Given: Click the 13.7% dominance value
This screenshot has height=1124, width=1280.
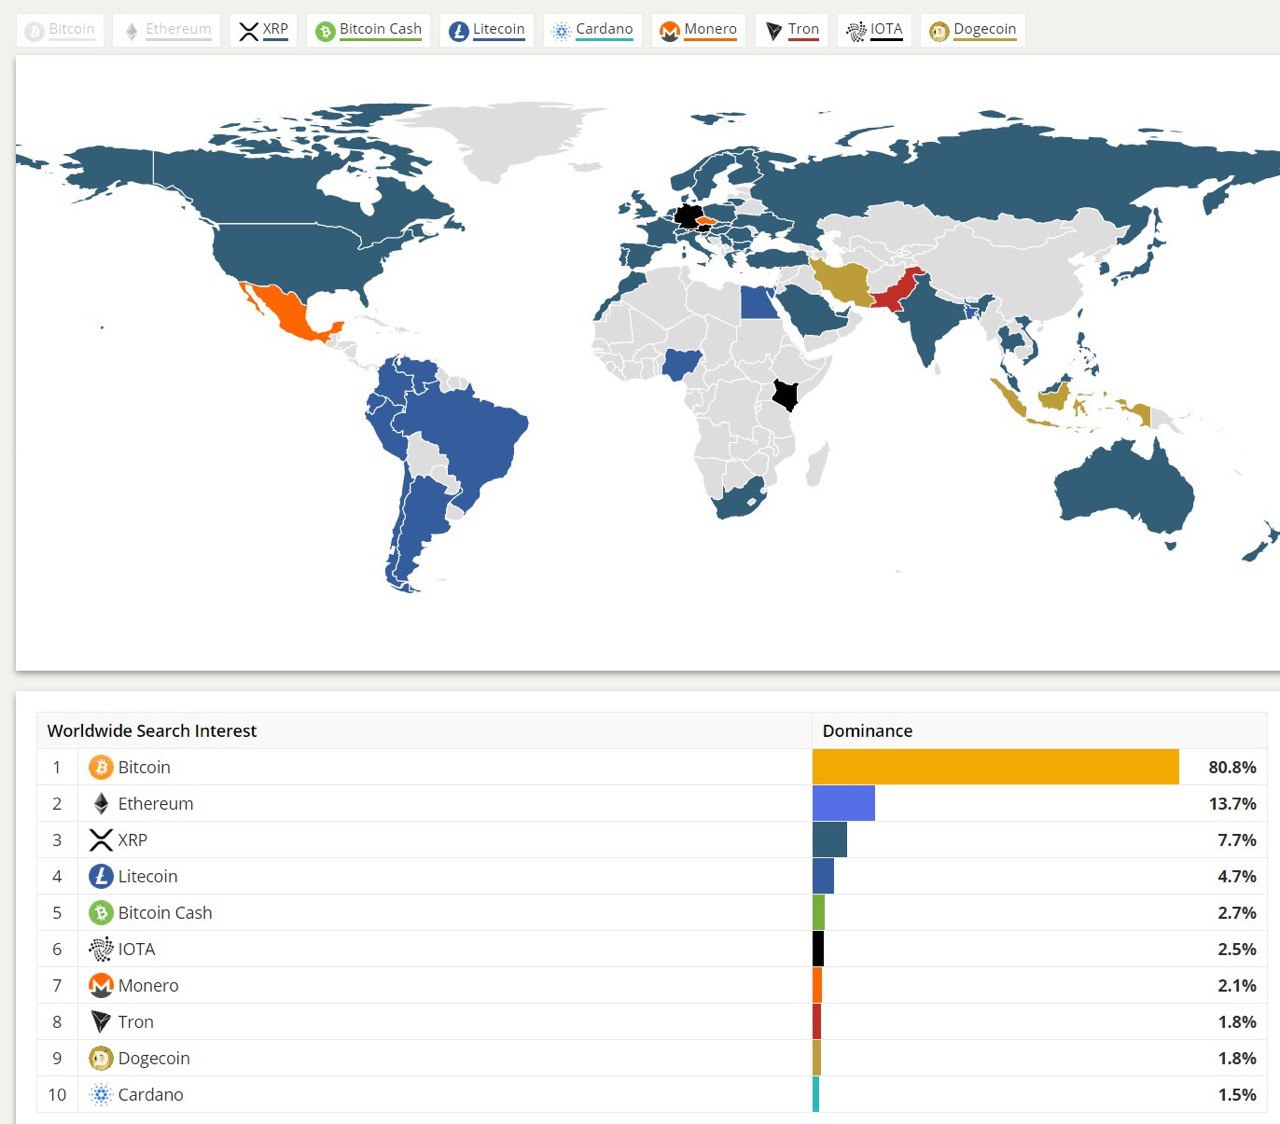Looking at the screenshot, I should point(1232,803).
